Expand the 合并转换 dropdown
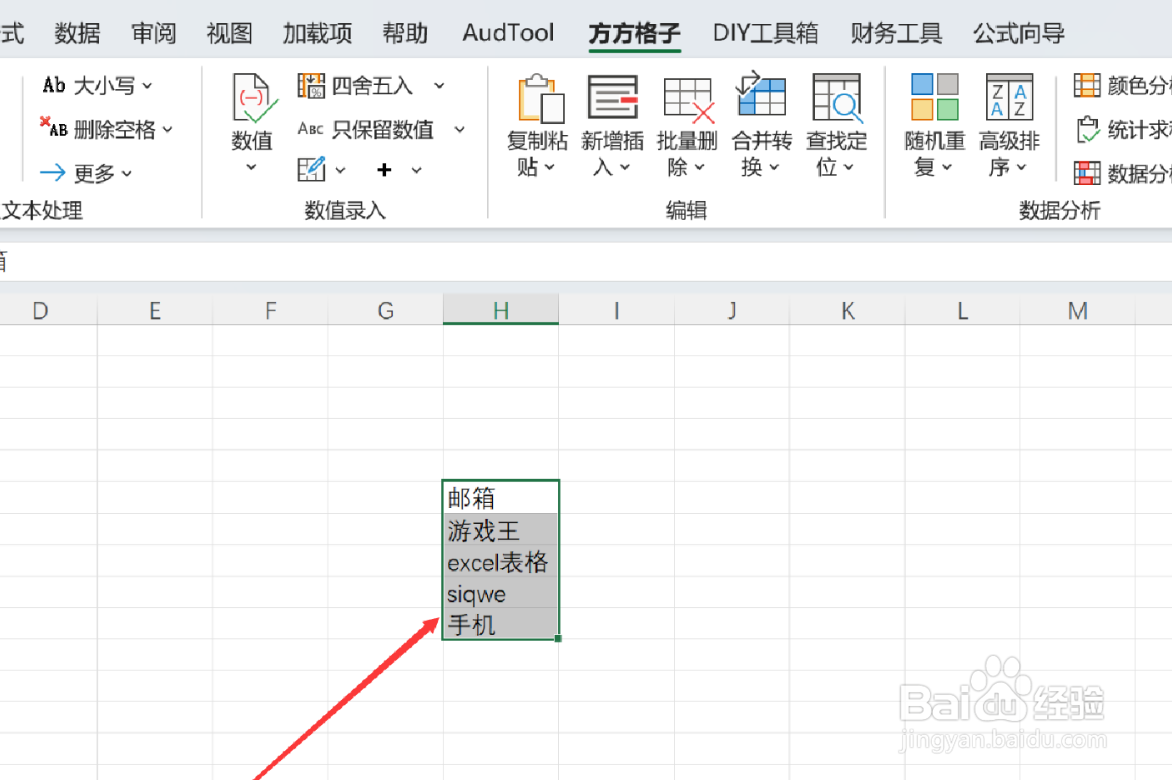Viewport: 1172px width, 780px height. pyautogui.click(x=774, y=167)
